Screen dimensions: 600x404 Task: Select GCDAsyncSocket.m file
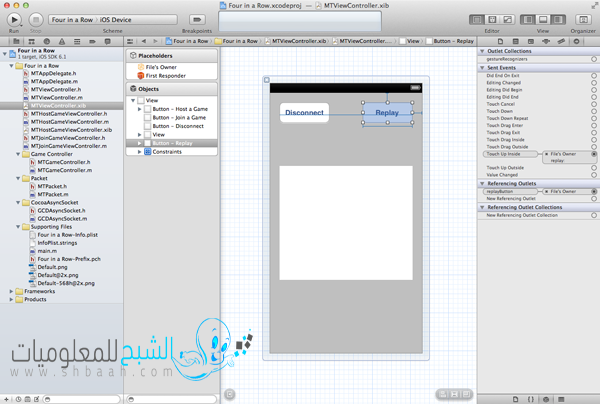pyautogui.click(x=62, y=219)
